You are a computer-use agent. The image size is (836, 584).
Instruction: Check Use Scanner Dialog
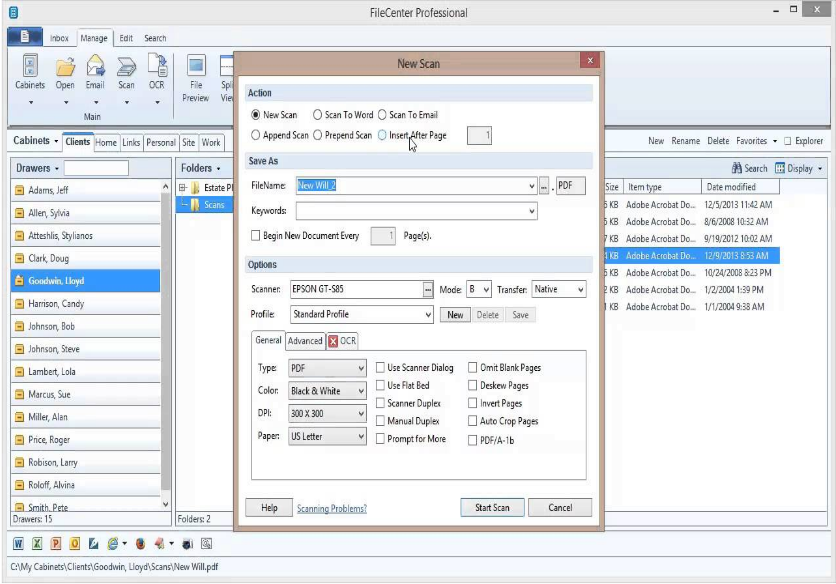pos(380,367)
